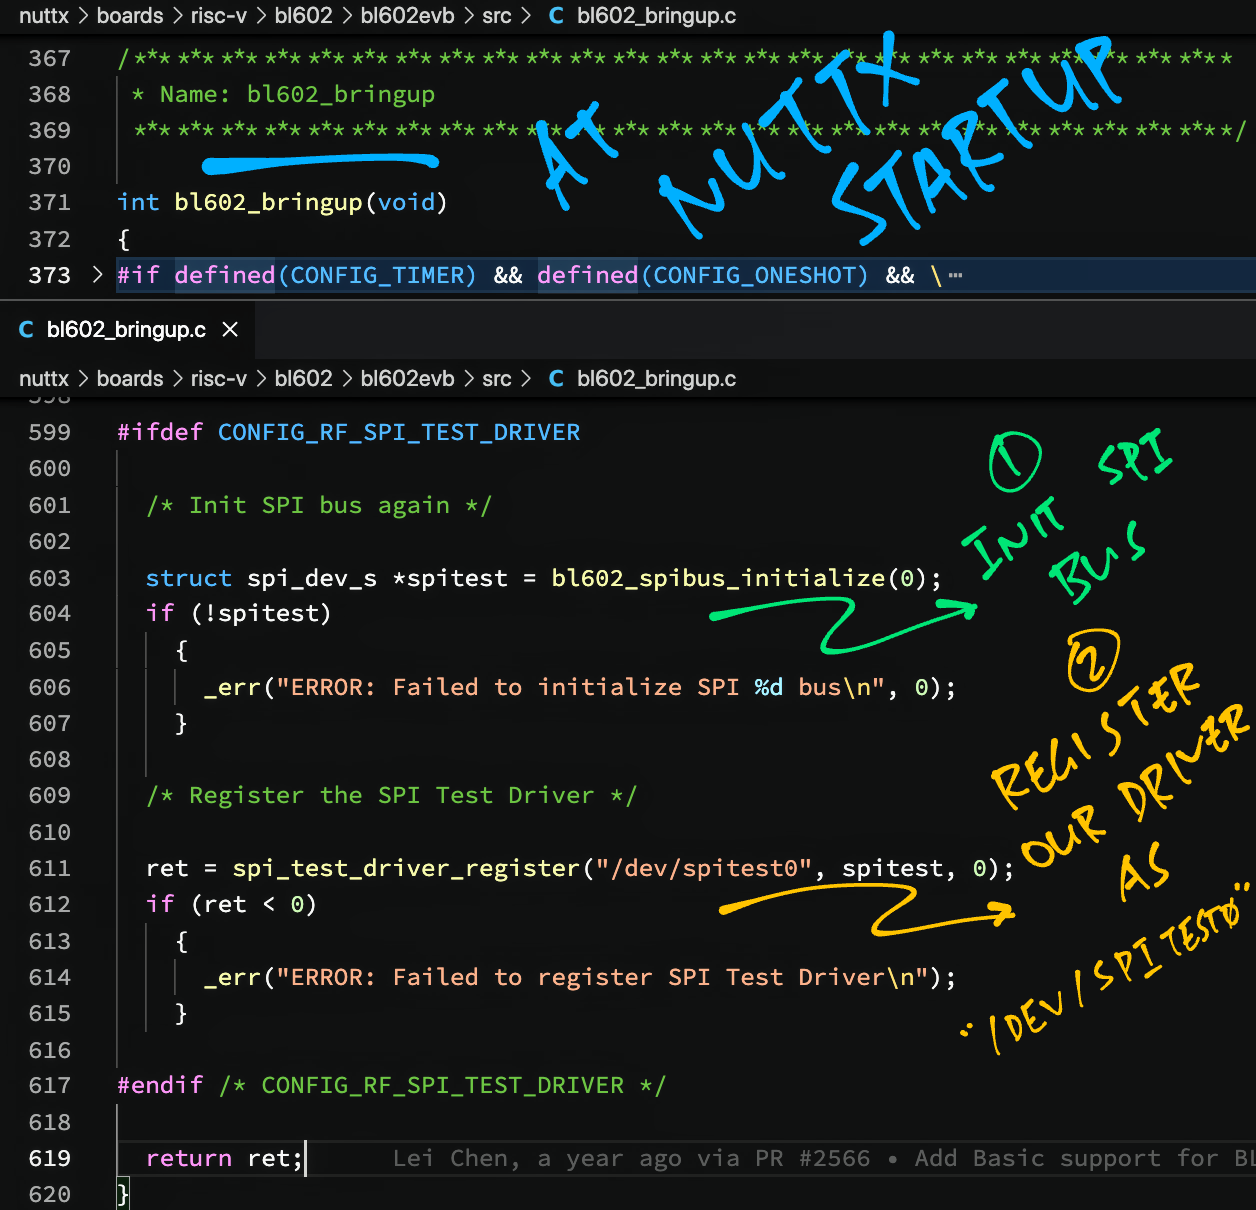Viewport: 1256px width, 1210px height.
Task: Click the folded-code ellipsis after CONFIG_ONESHOT
Action: [x=955, y=276]
